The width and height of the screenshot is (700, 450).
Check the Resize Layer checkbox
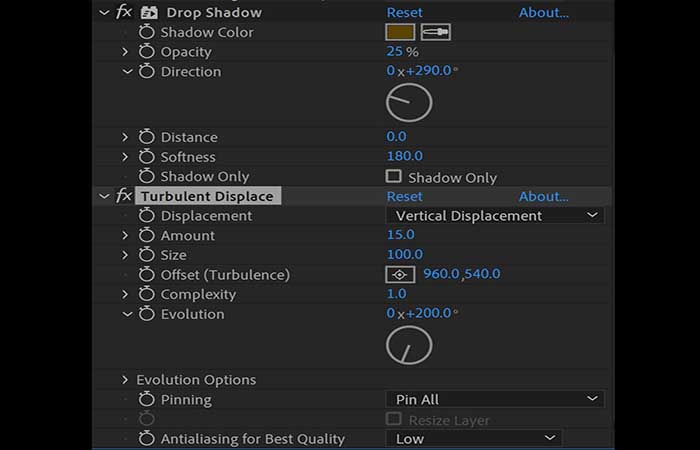tap(393, 419)
